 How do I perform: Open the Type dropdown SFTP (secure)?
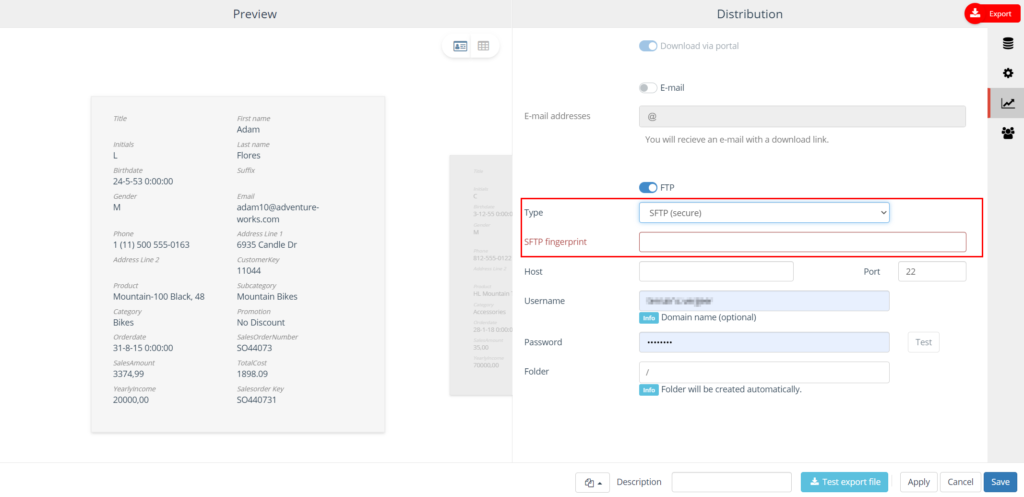pos(764,213)
